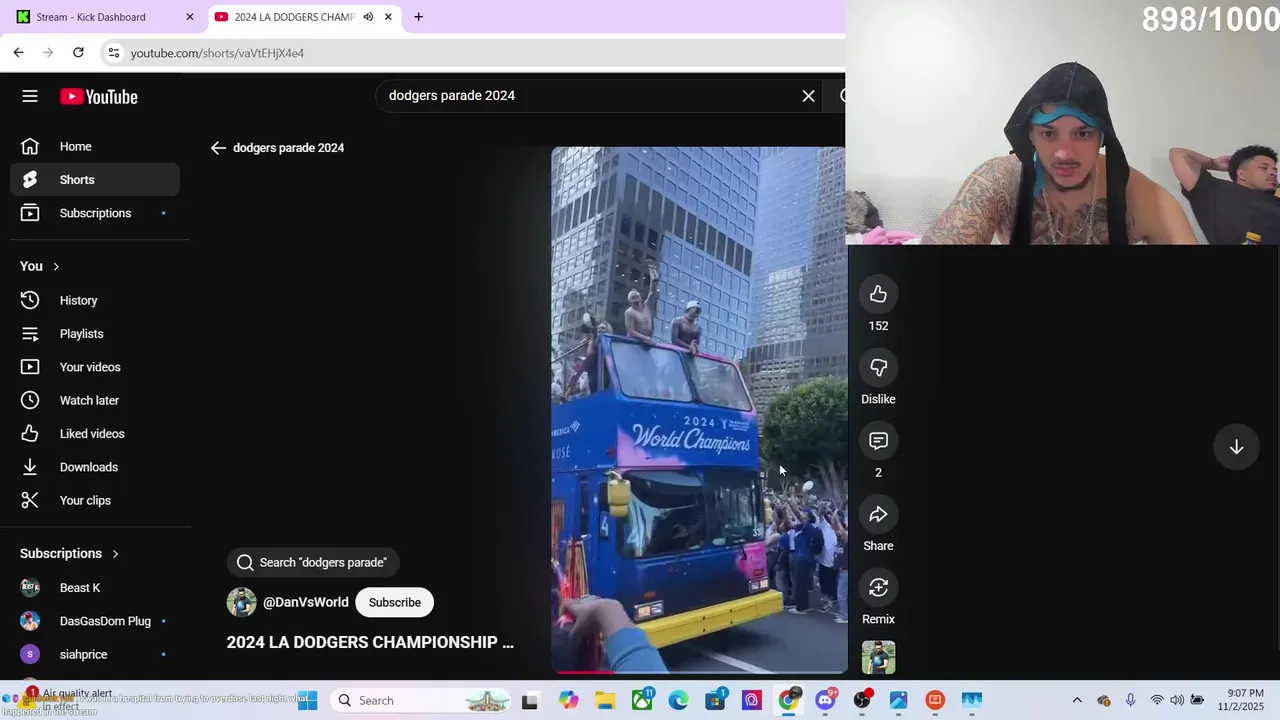Open the comments icon showing 2

(x=878, y=441)
